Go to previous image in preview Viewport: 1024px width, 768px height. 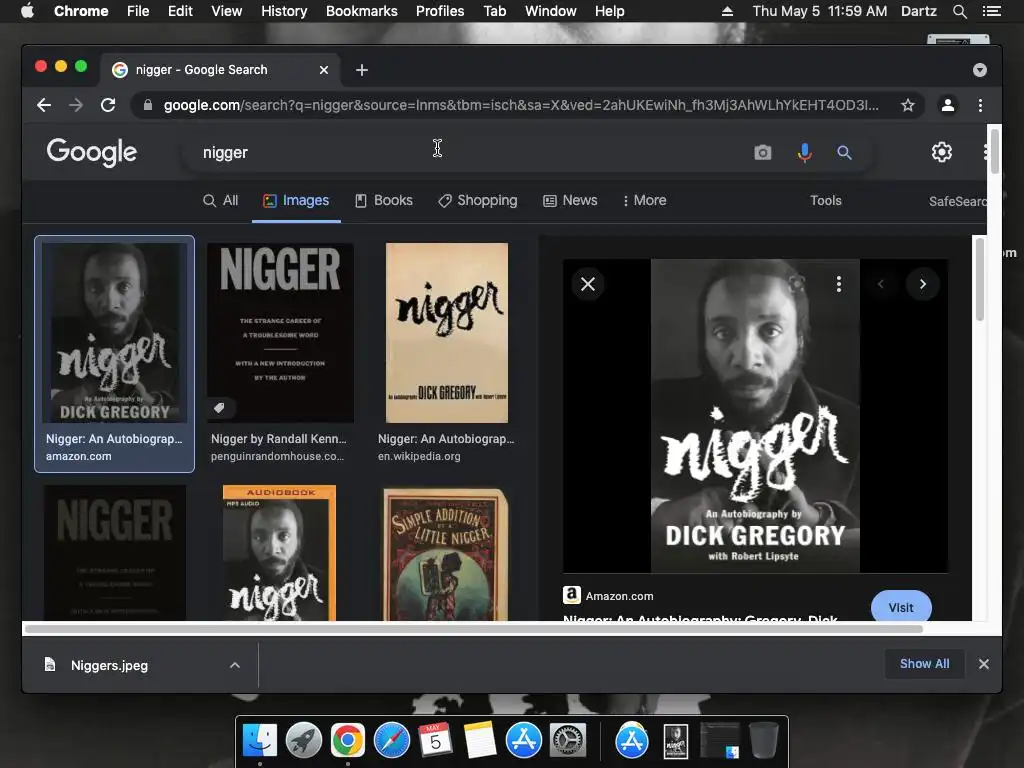click(880, 284)
